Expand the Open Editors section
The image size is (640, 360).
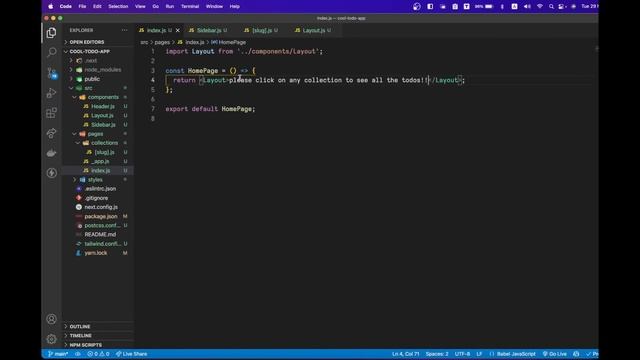(x=98, y=42)
